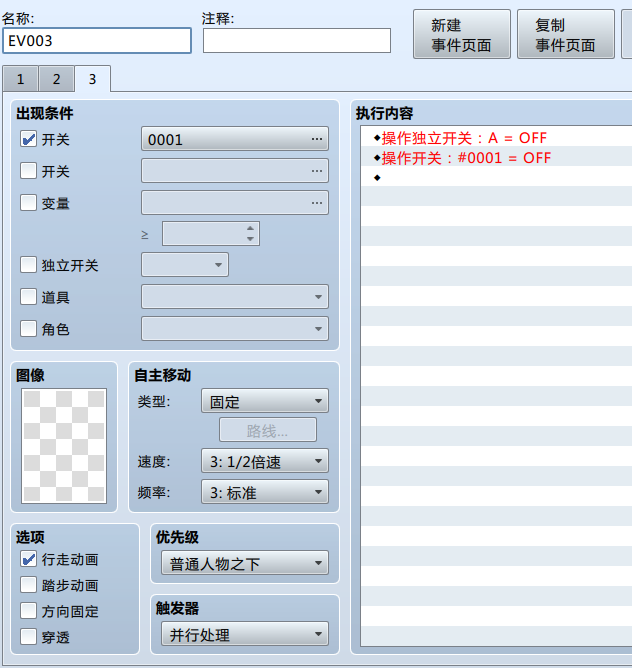Increase the variable value stepper

point(251,228)
